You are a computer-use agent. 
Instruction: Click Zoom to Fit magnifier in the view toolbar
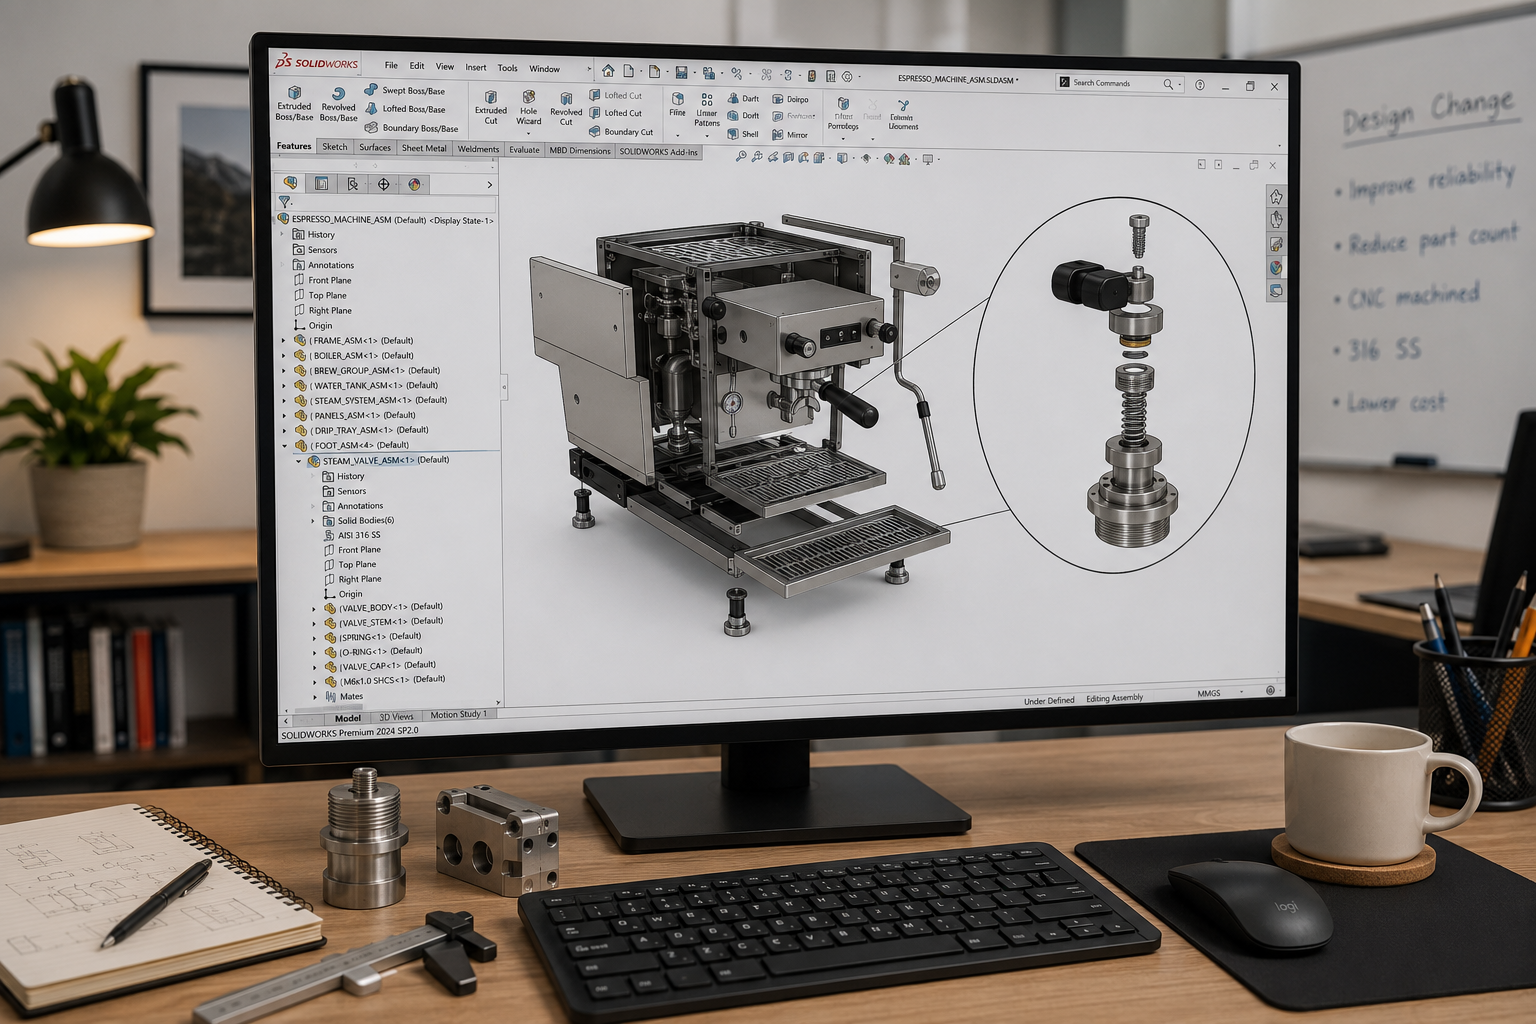[x=740, y=157]
